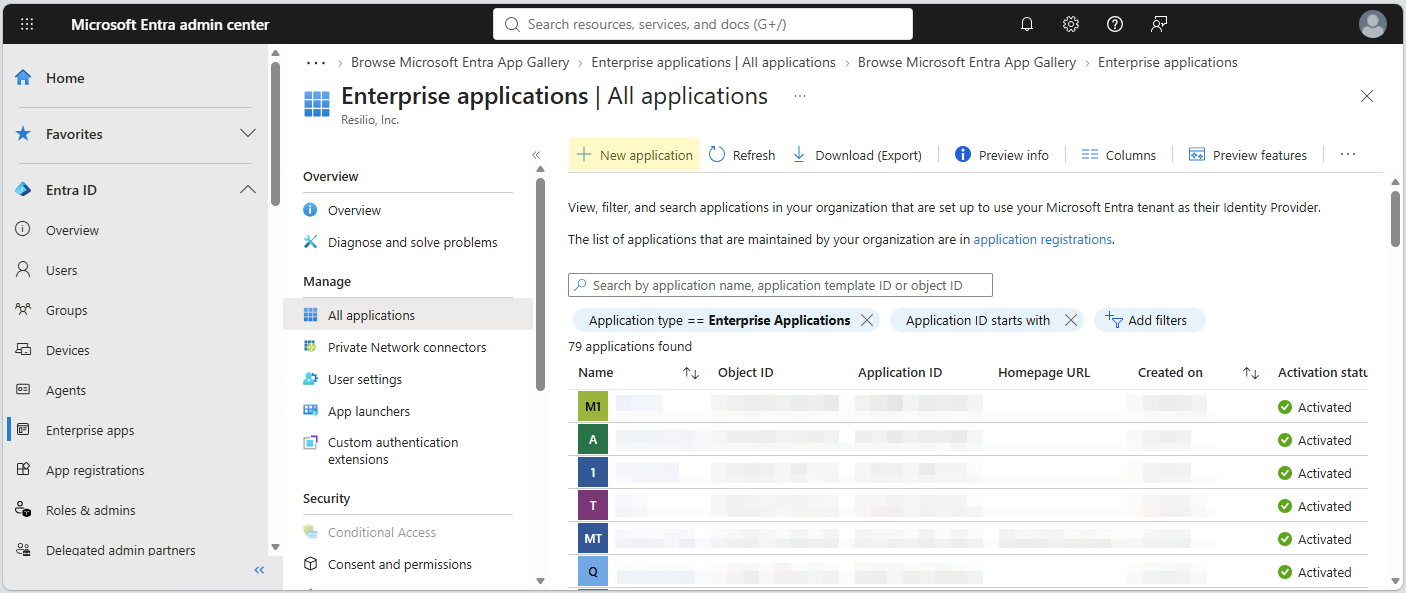Viewport: 1406px width, 593px height.
Task: Edit the Application type filter pill
Action: pos(719,320)
